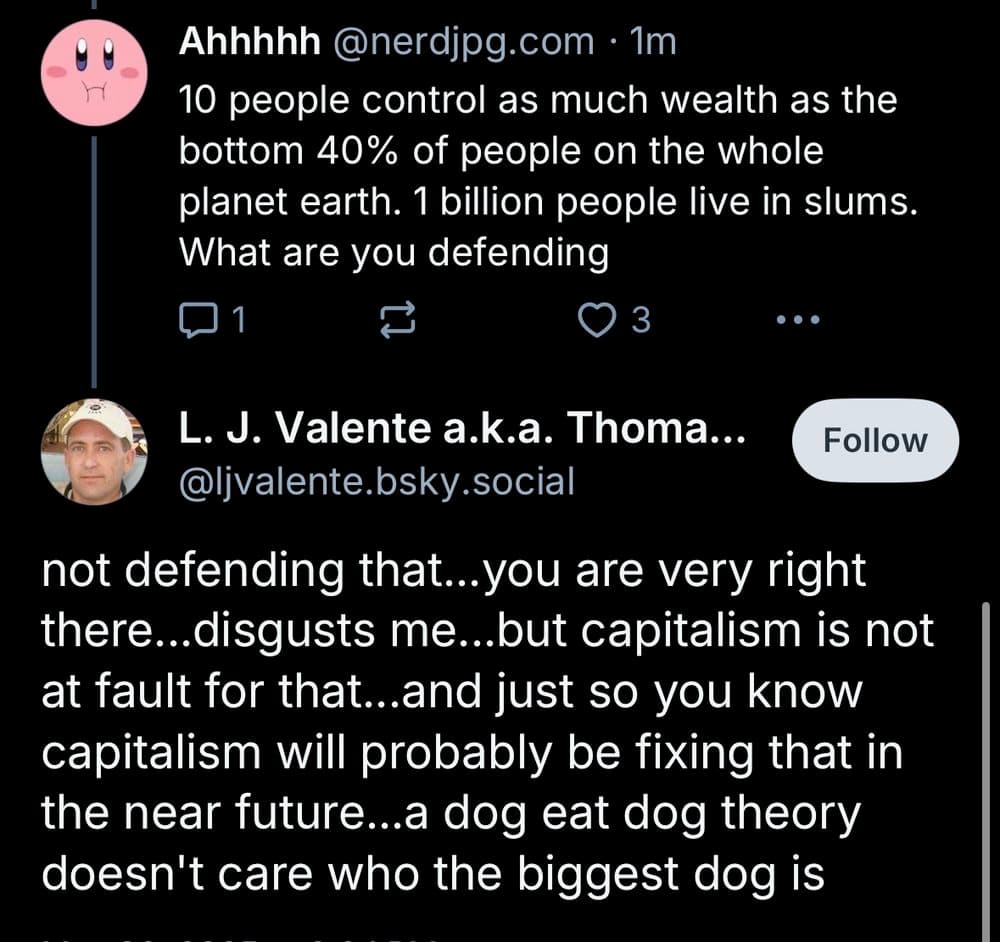The width and height of the screenshot is (1000, 942).
Task: Click the partially visible date at the bottom
Action: point(242,940)
